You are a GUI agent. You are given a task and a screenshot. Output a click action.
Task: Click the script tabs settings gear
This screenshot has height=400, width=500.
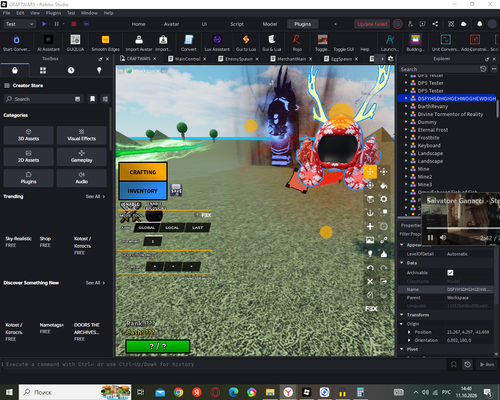click(x=391, y=59)
